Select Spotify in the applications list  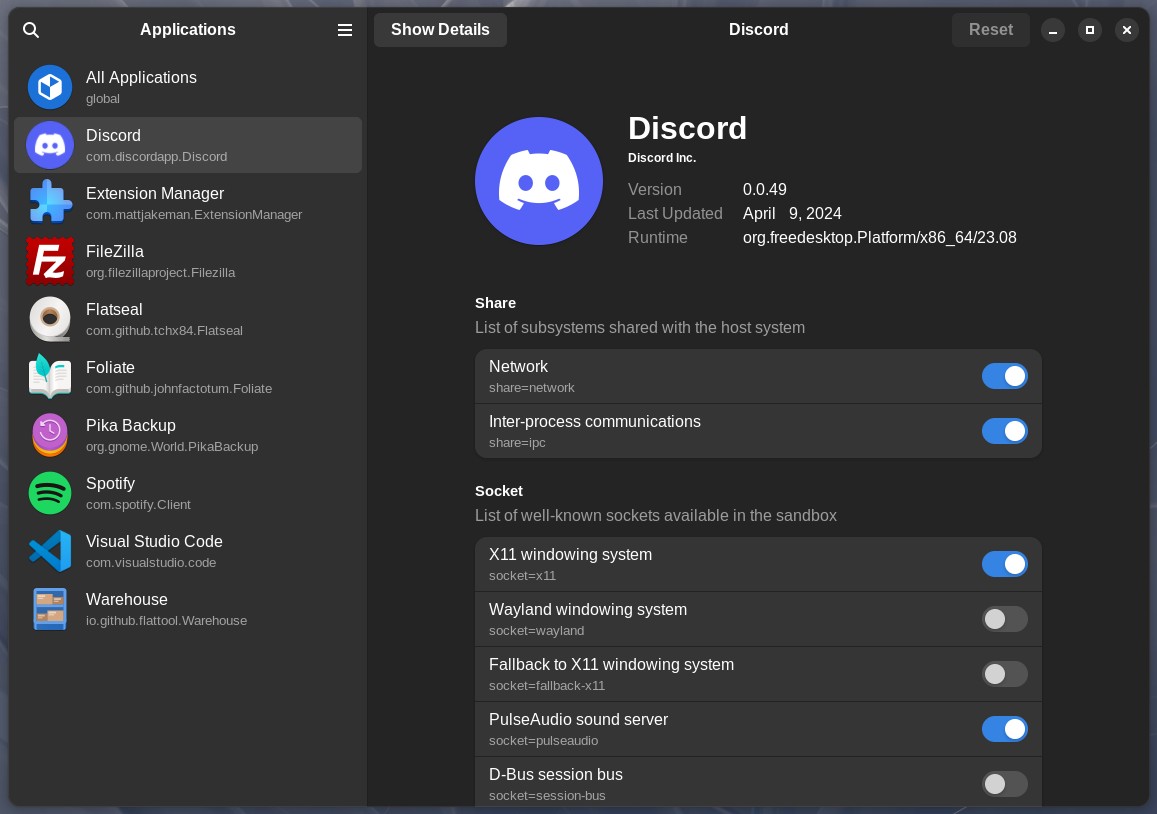click(x=188, y=493)
